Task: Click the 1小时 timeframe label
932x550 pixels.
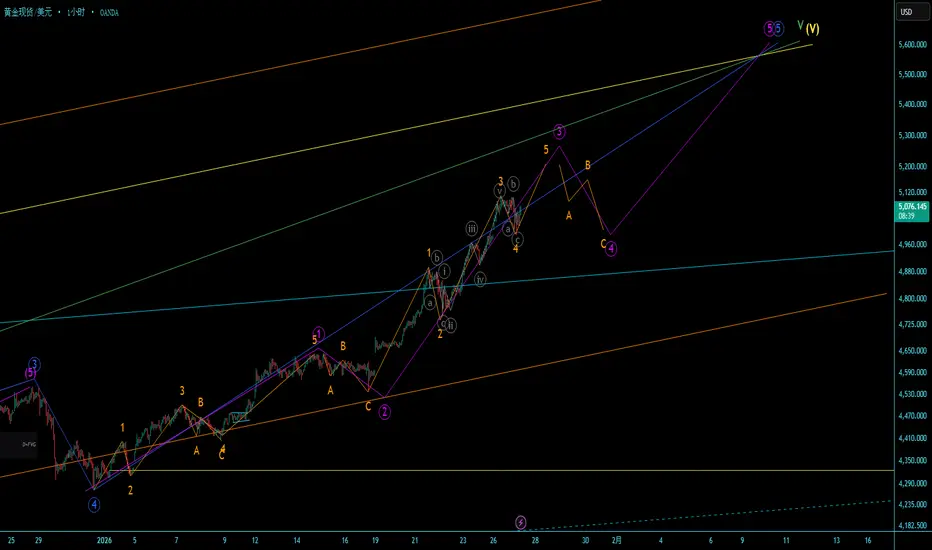Action: coord(76,12)
